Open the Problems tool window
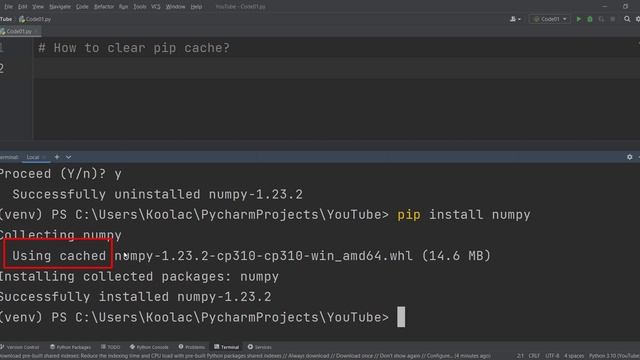This screenshot has height=360, width=640. [191, 347]
